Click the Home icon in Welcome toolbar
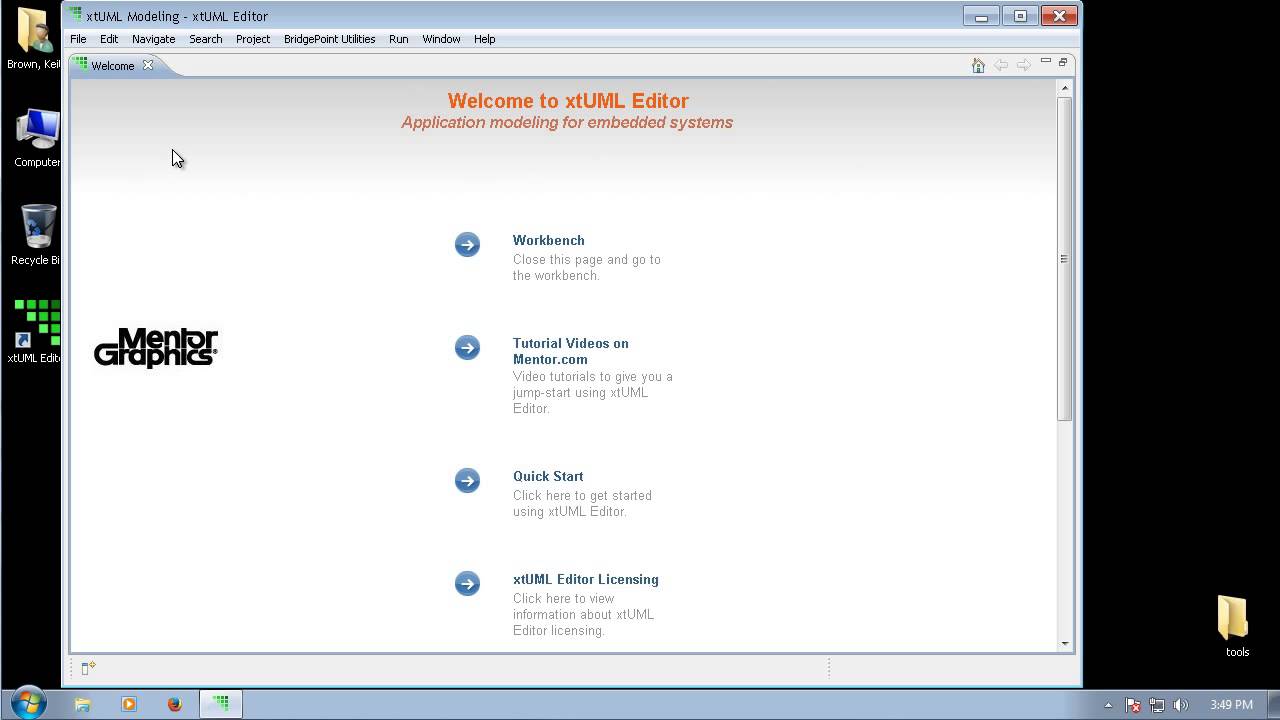The width and height of the screenshot is (1280, 720). (978, 65)
